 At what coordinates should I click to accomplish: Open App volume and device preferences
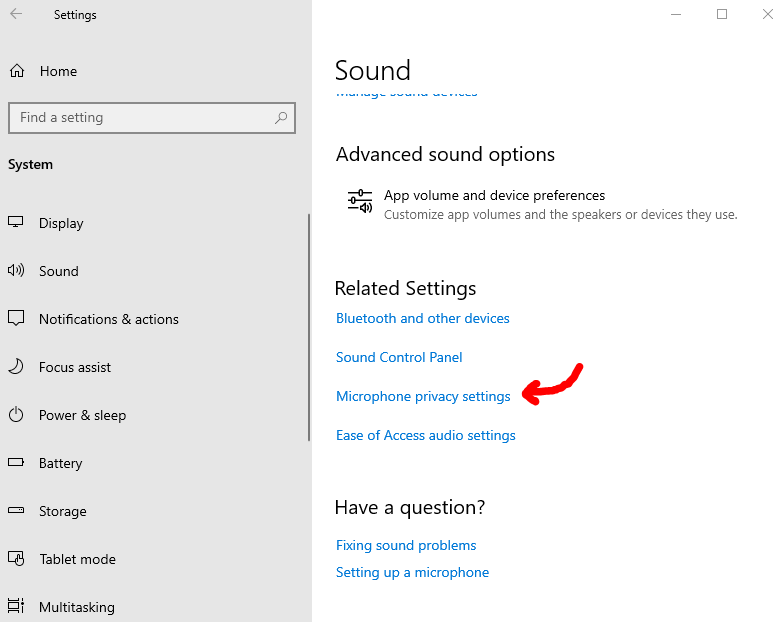(494, 196)
